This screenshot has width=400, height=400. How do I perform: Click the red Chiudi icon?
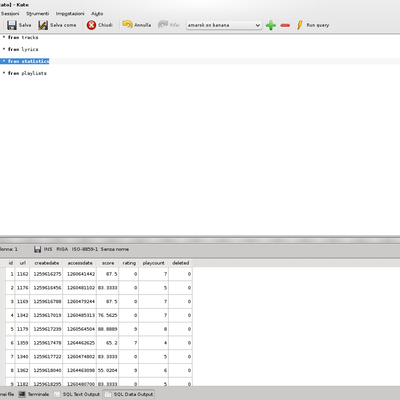click(x=91, y=25)
